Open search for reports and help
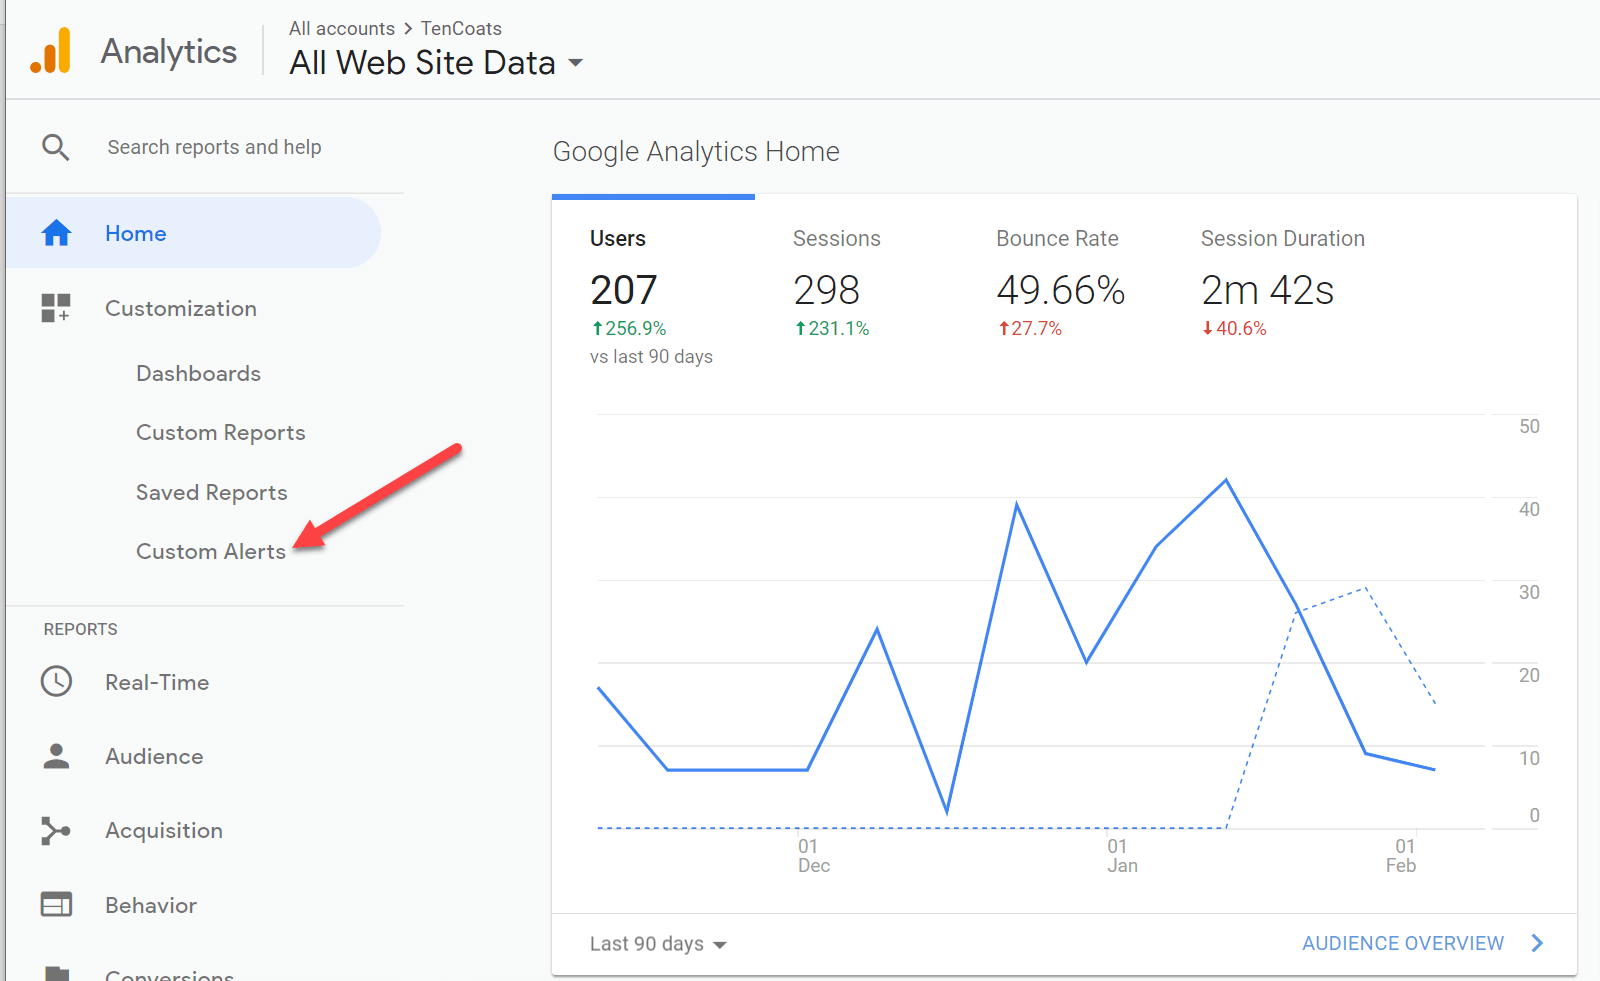The width and height of the screenshot is (1600, 981). [56, 146]
